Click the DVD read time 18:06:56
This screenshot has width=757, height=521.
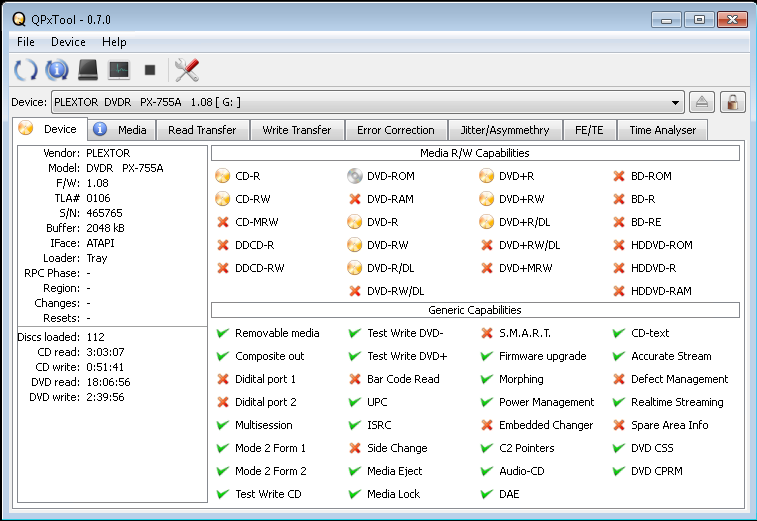pos(109,382)
